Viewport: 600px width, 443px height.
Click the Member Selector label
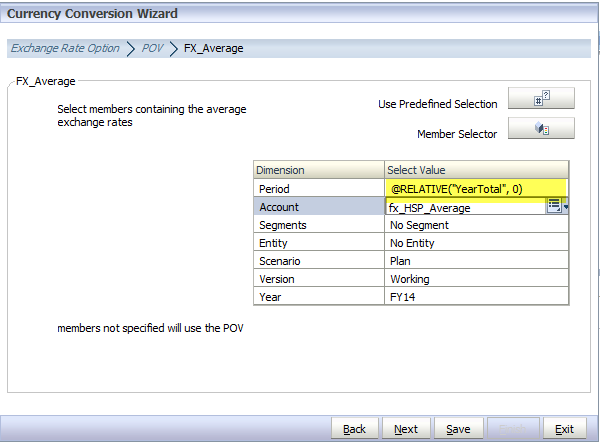457,134
